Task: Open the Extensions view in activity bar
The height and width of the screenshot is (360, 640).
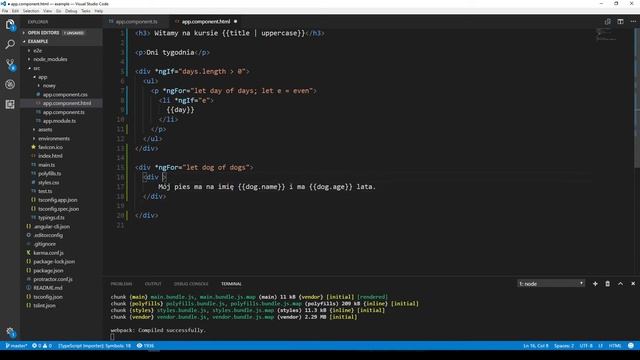Action: pyautogui.click(x=10, y=104)
